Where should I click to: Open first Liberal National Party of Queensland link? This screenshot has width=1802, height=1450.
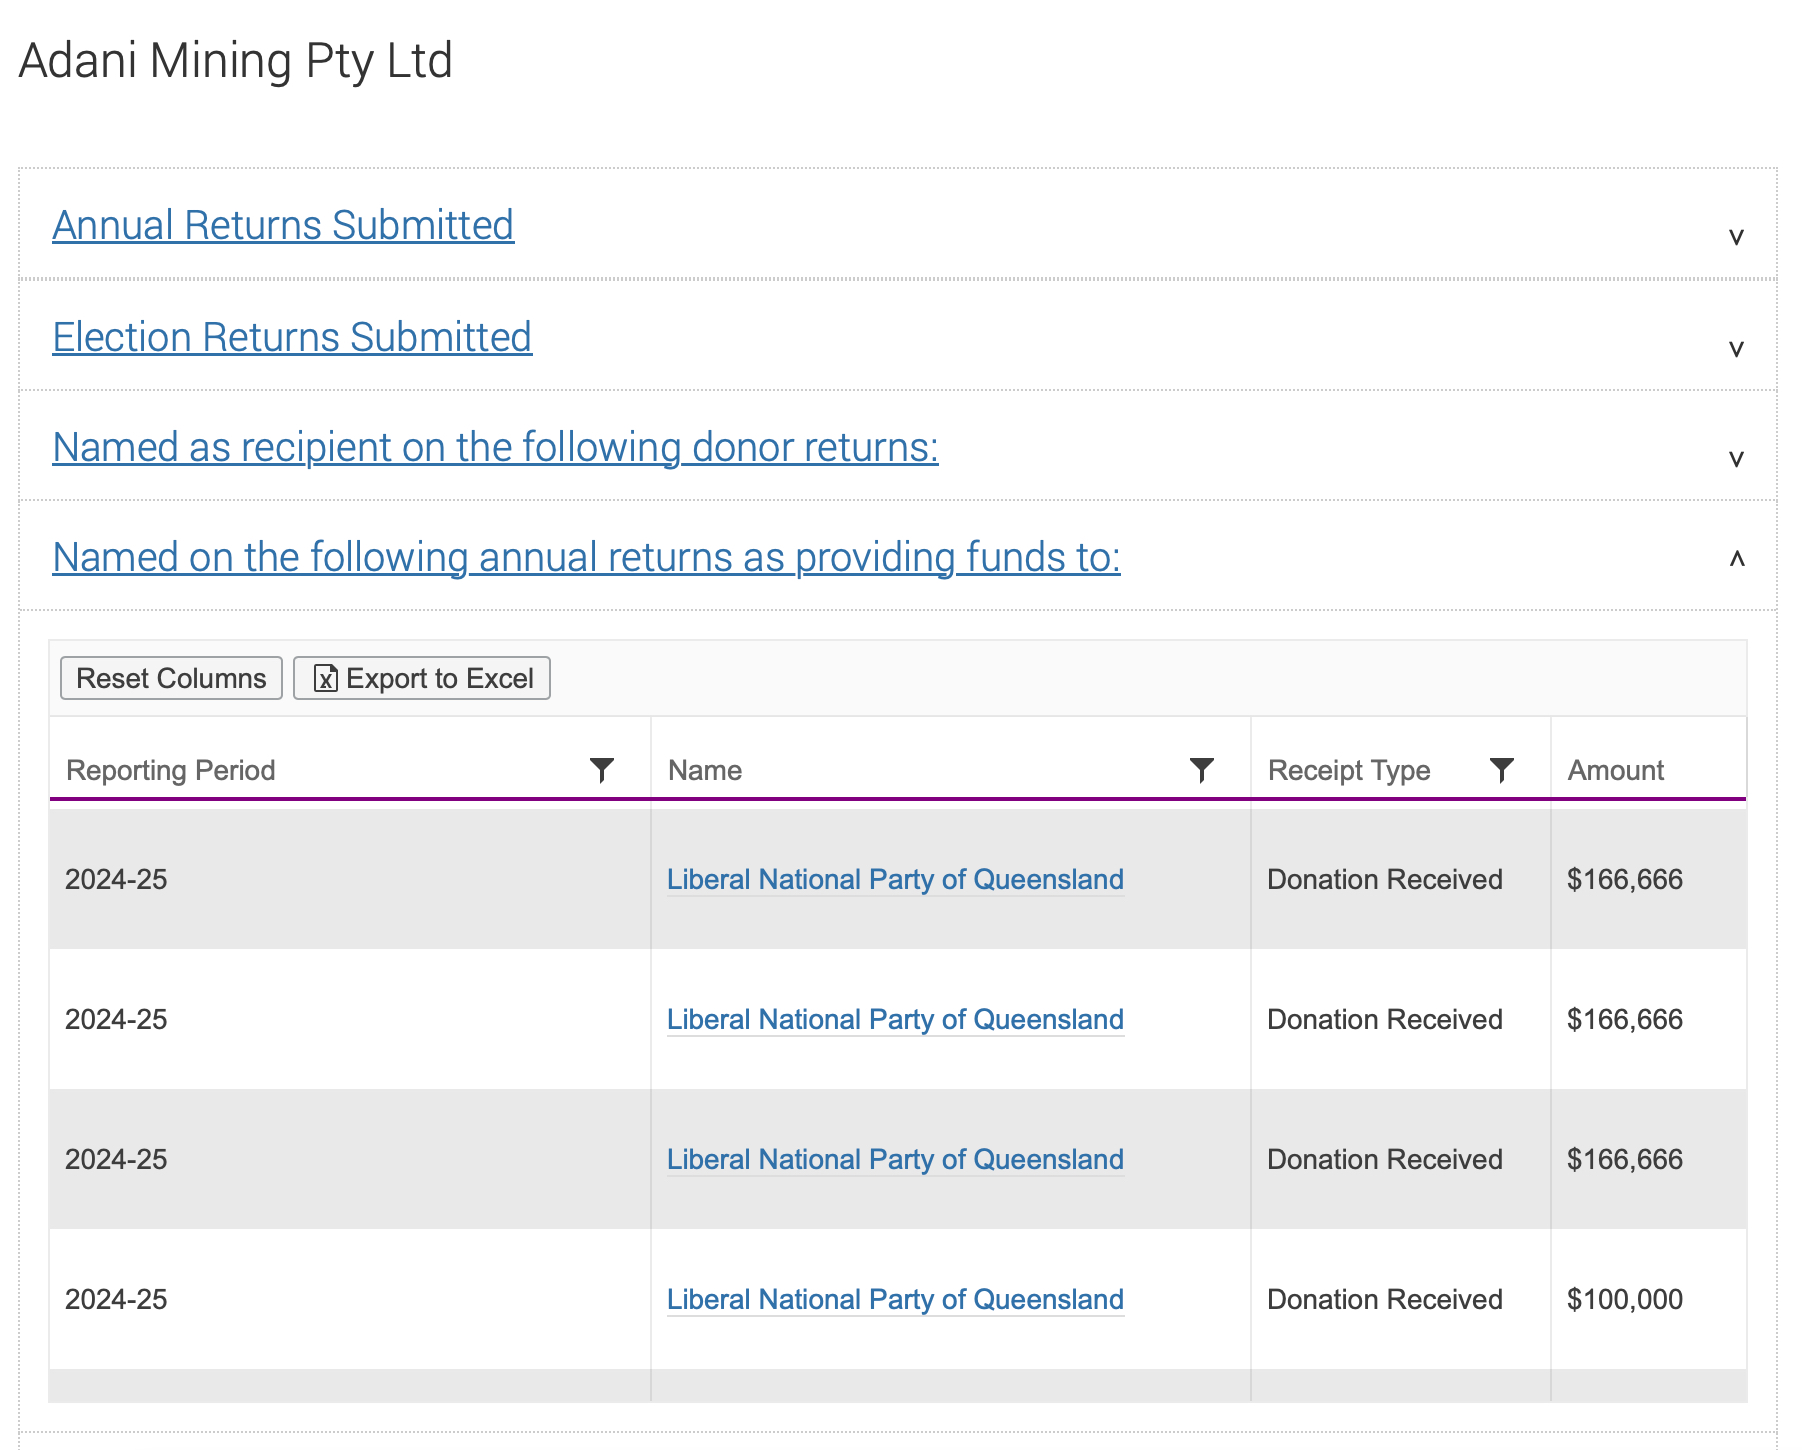[x=895, y=880]
